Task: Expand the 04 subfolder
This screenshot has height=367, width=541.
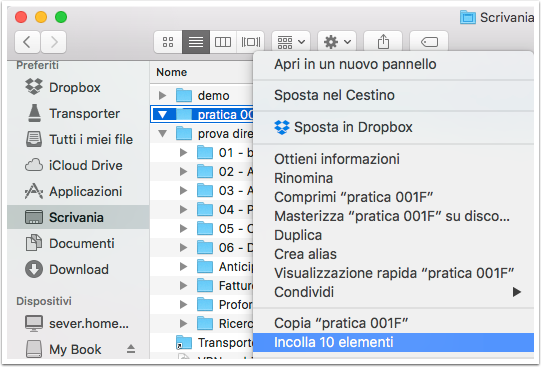Action: (x=183, y=209)
